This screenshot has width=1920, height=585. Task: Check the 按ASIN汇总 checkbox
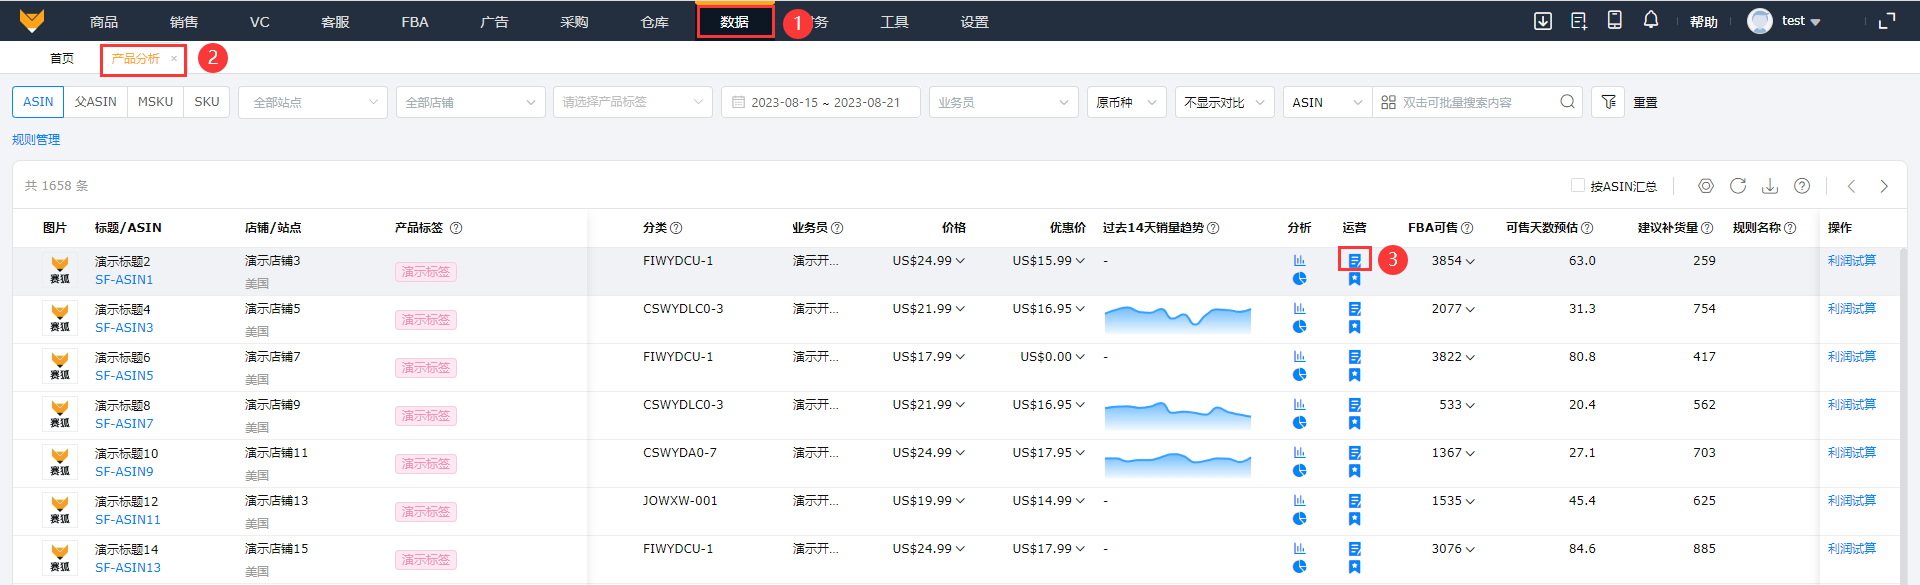(x=1577, y=186)
